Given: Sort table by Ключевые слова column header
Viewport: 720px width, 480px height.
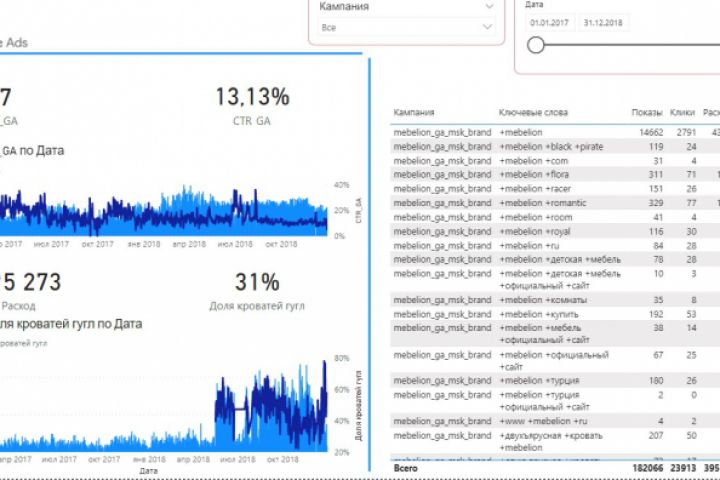Looking at the screenshot, I should pos(533,113).
